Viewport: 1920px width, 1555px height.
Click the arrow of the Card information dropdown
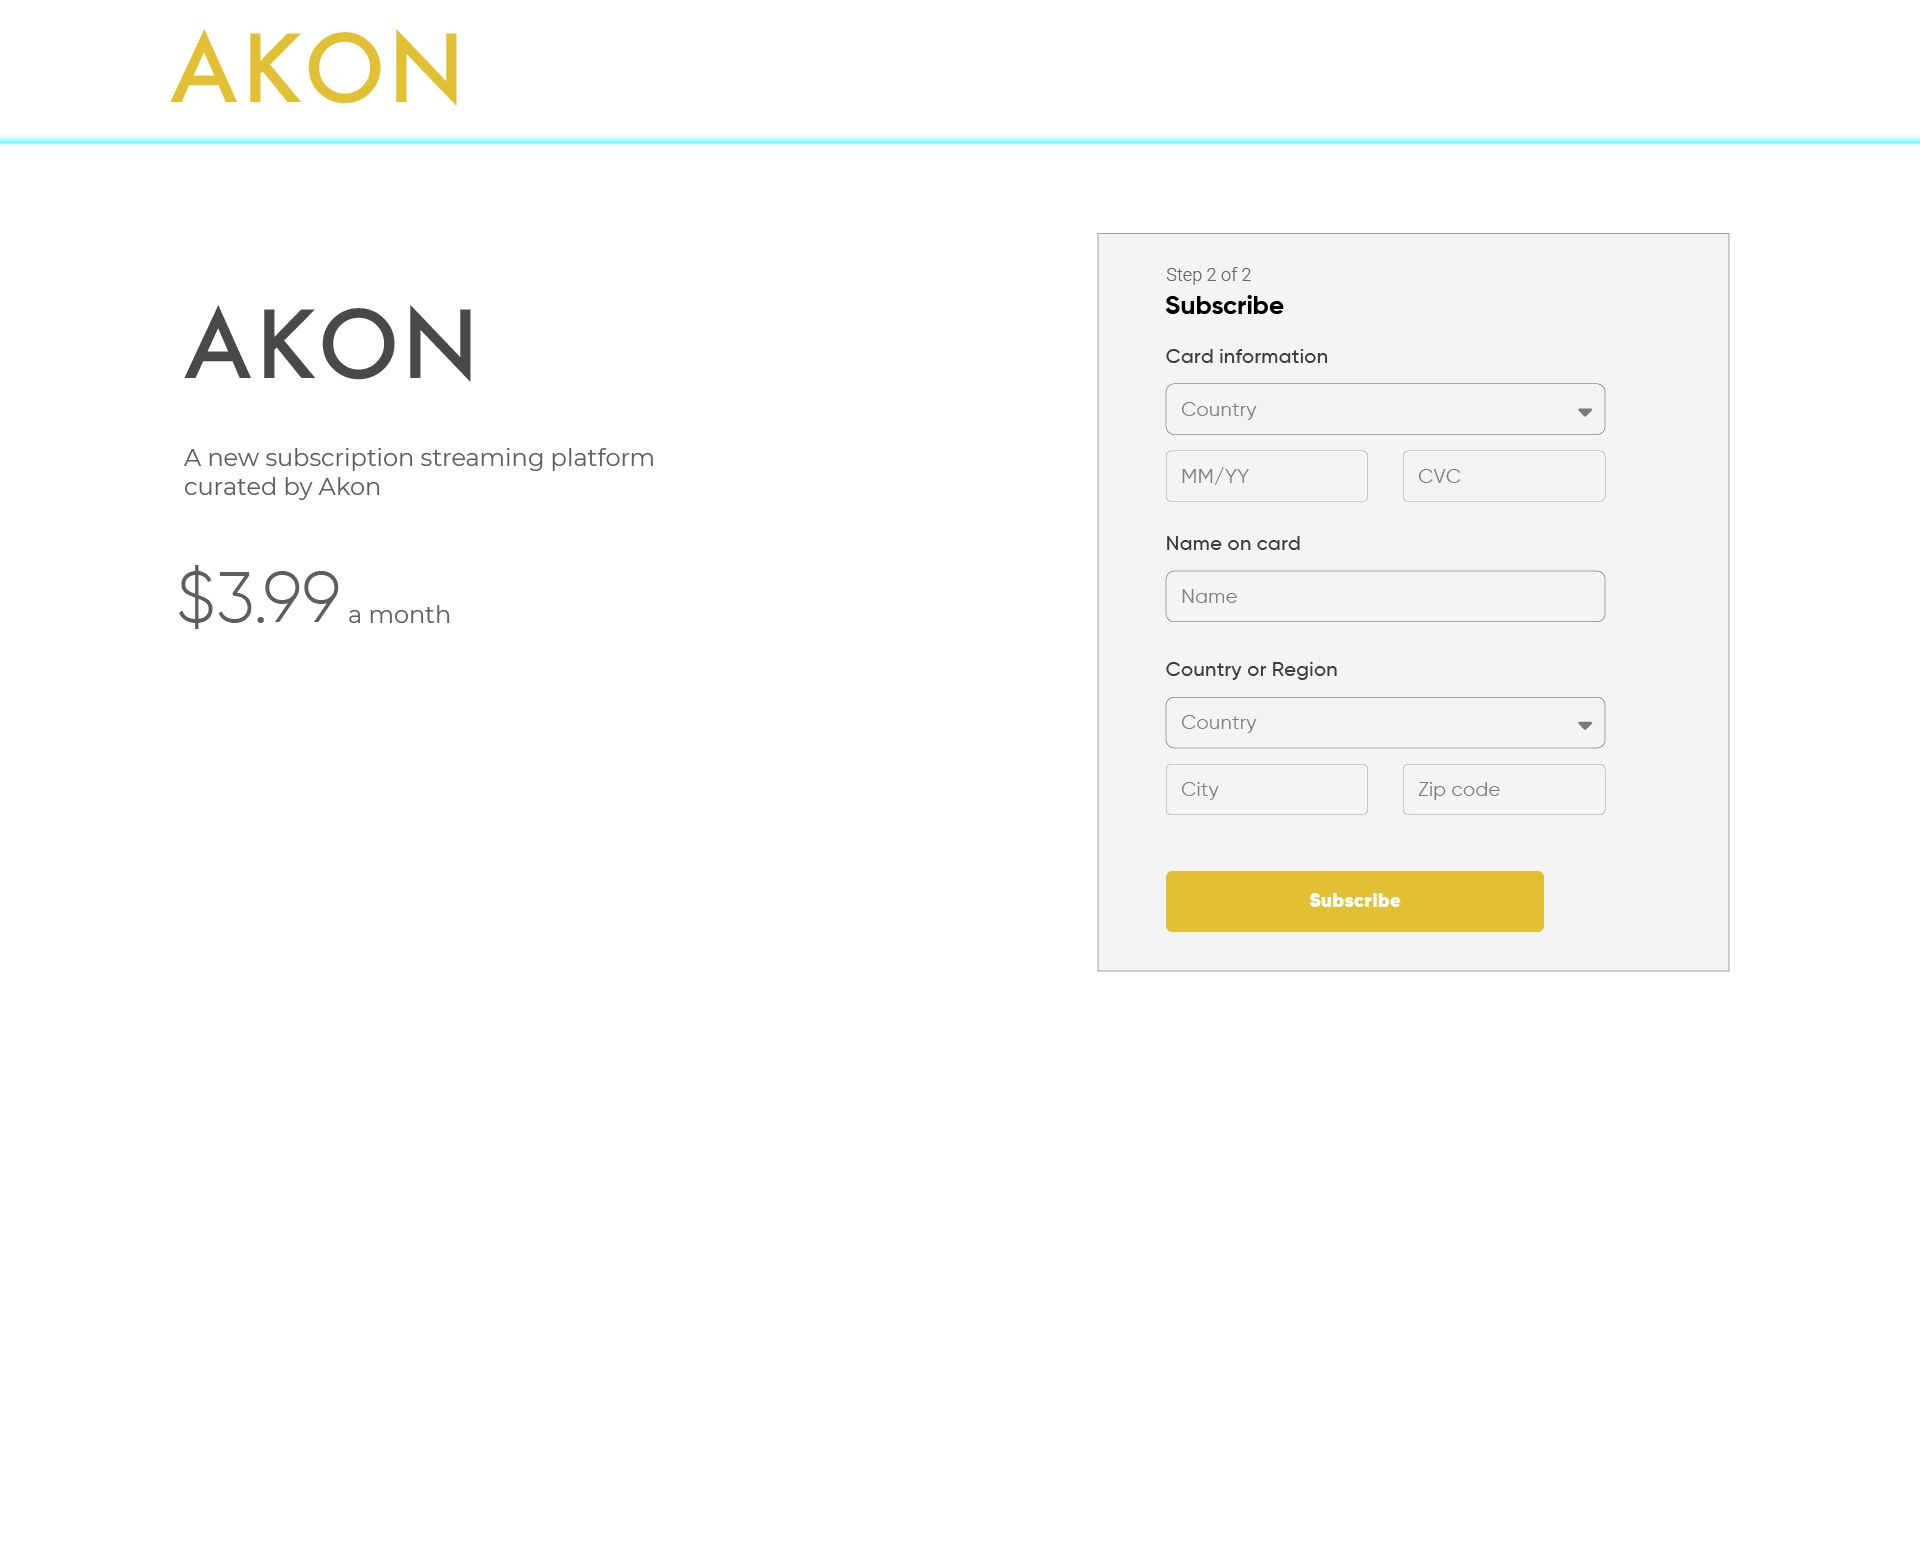(1585, 412)
